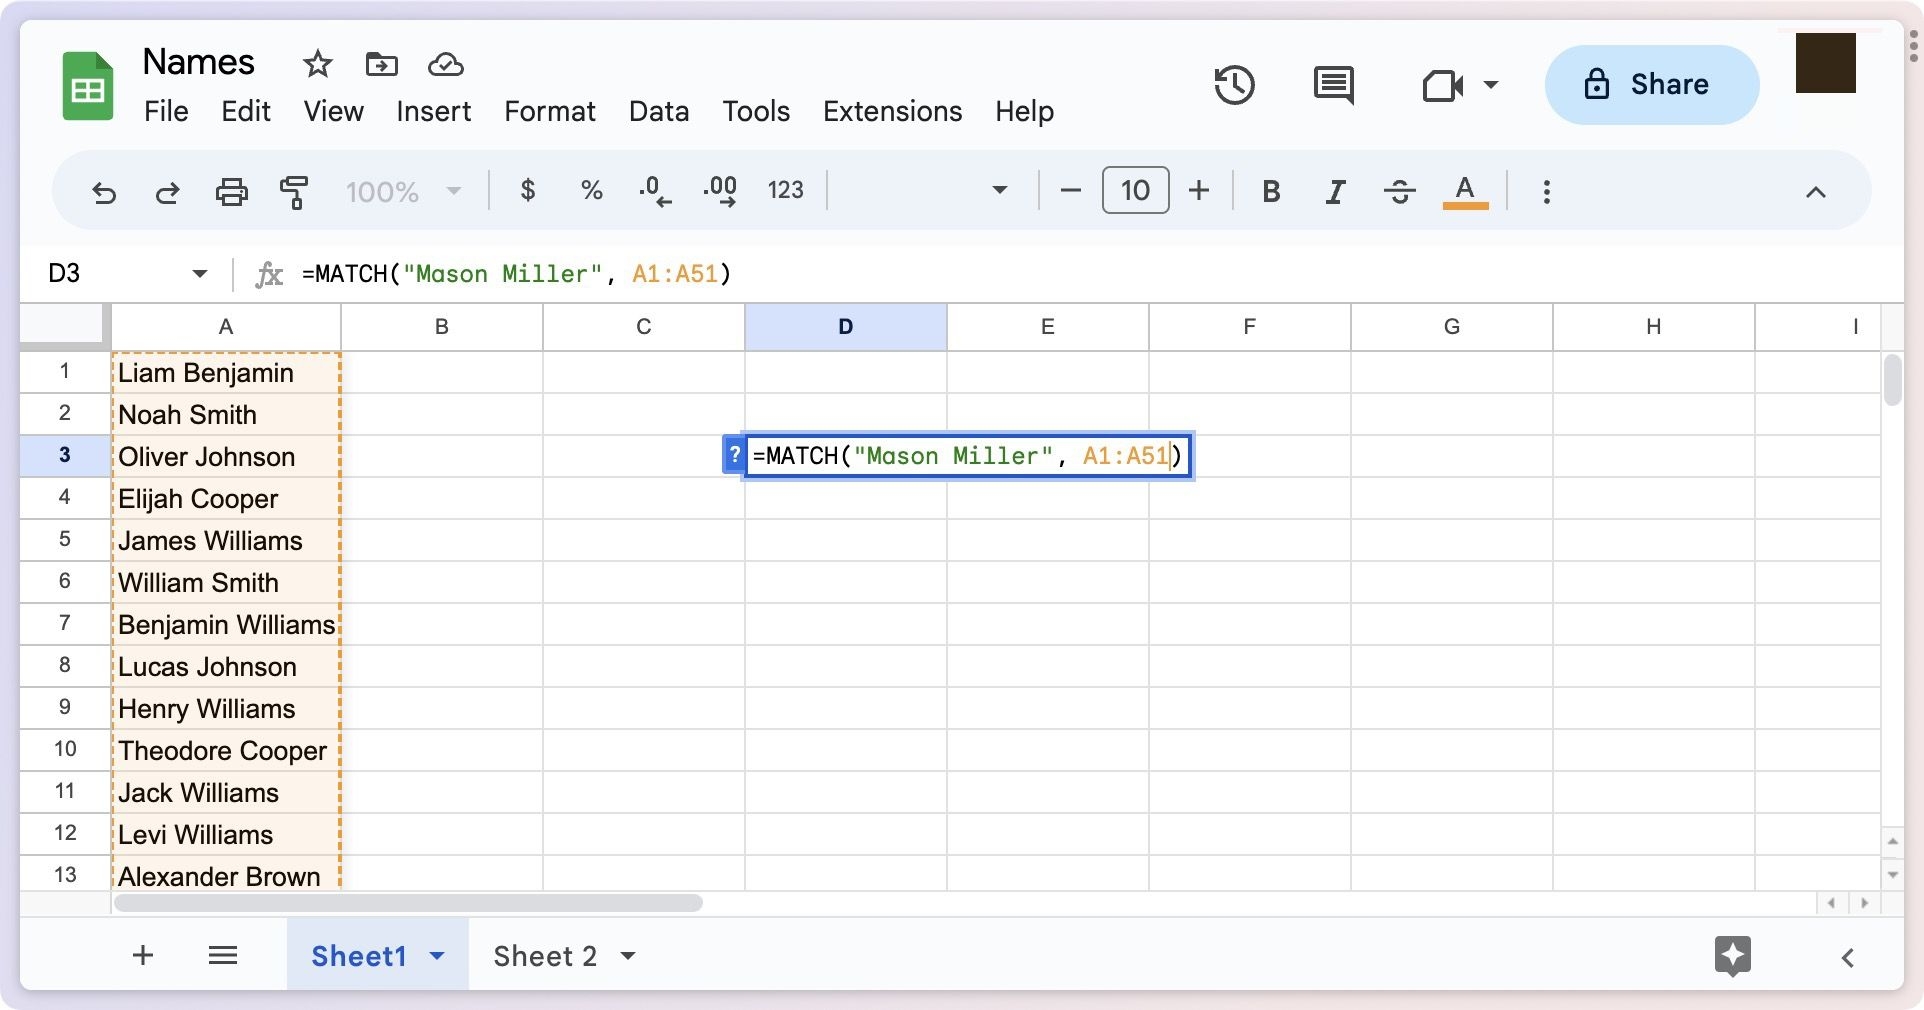Image resolution: width=1924 pixels, height=1010 pixels.
Task: Toggle strikethrough formatting
Action: click(x=1400, y=191)
